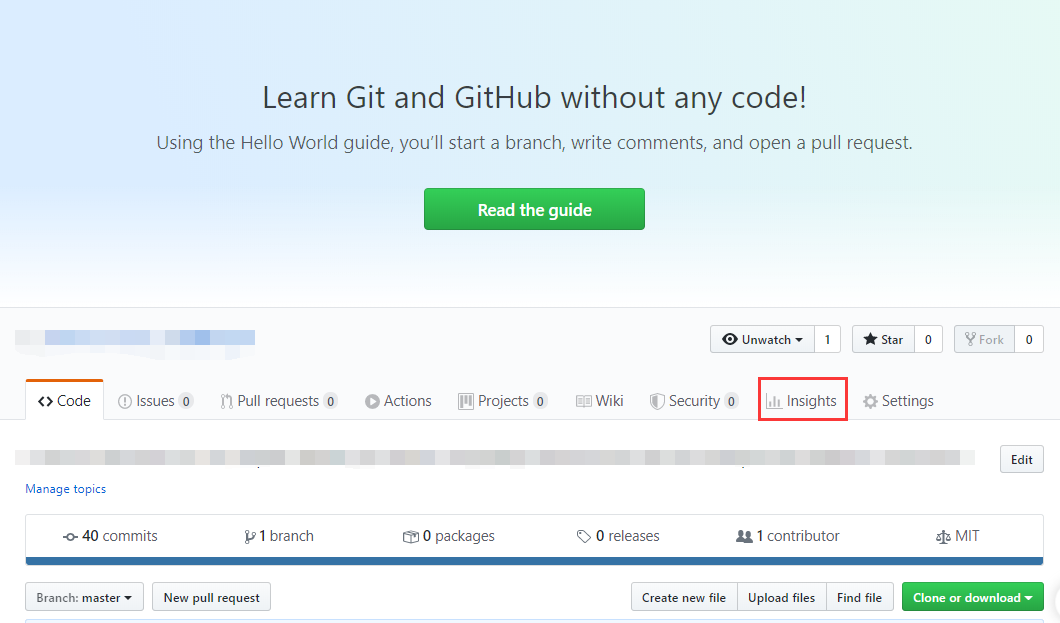Click the Projects board icon
The image size is (1060, 623).
click(466, 400)
